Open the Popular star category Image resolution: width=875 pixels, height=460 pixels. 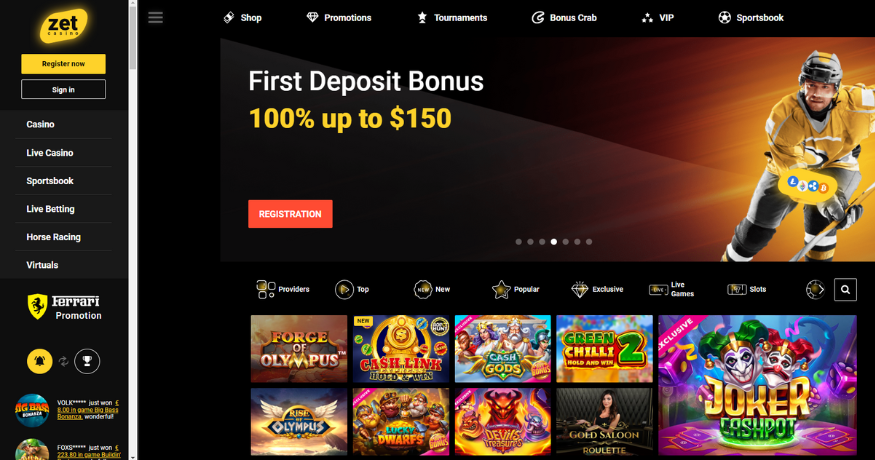[x=516, y=289]
